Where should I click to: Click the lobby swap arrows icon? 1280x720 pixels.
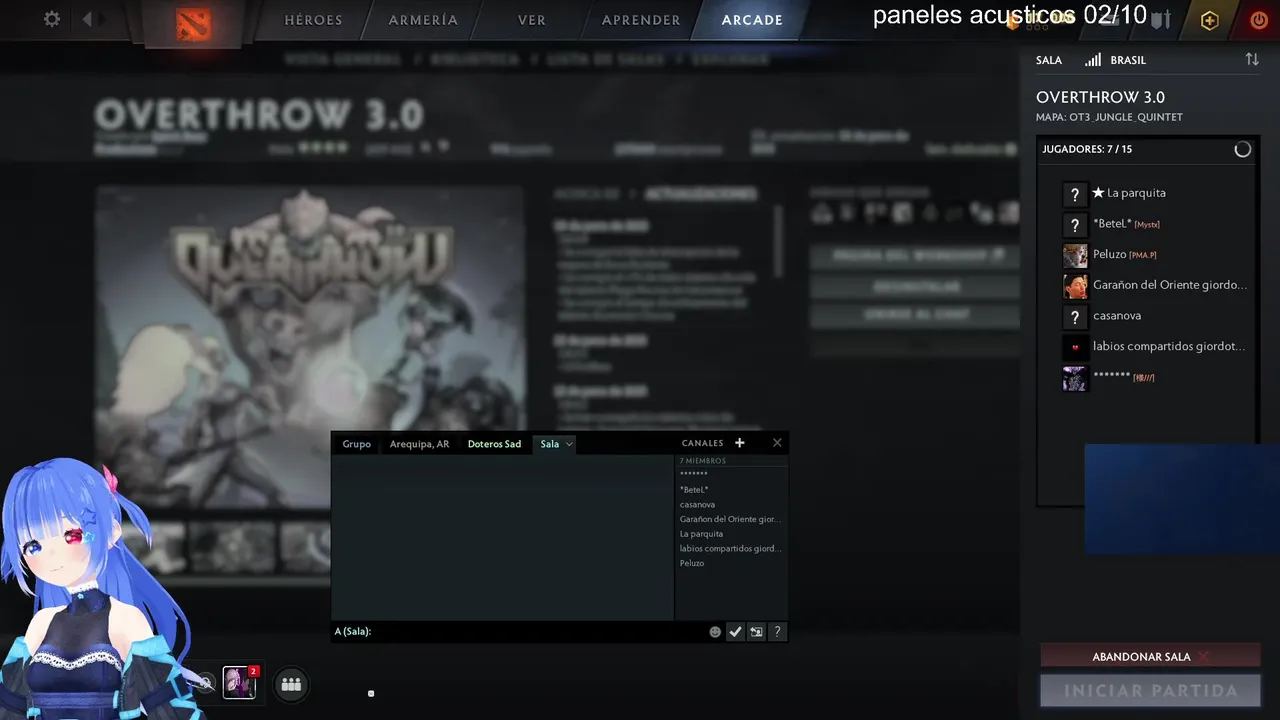point(1252,59)
